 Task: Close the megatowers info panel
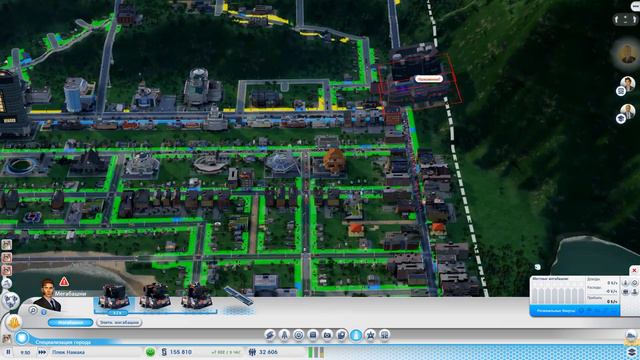pos(634,270)
